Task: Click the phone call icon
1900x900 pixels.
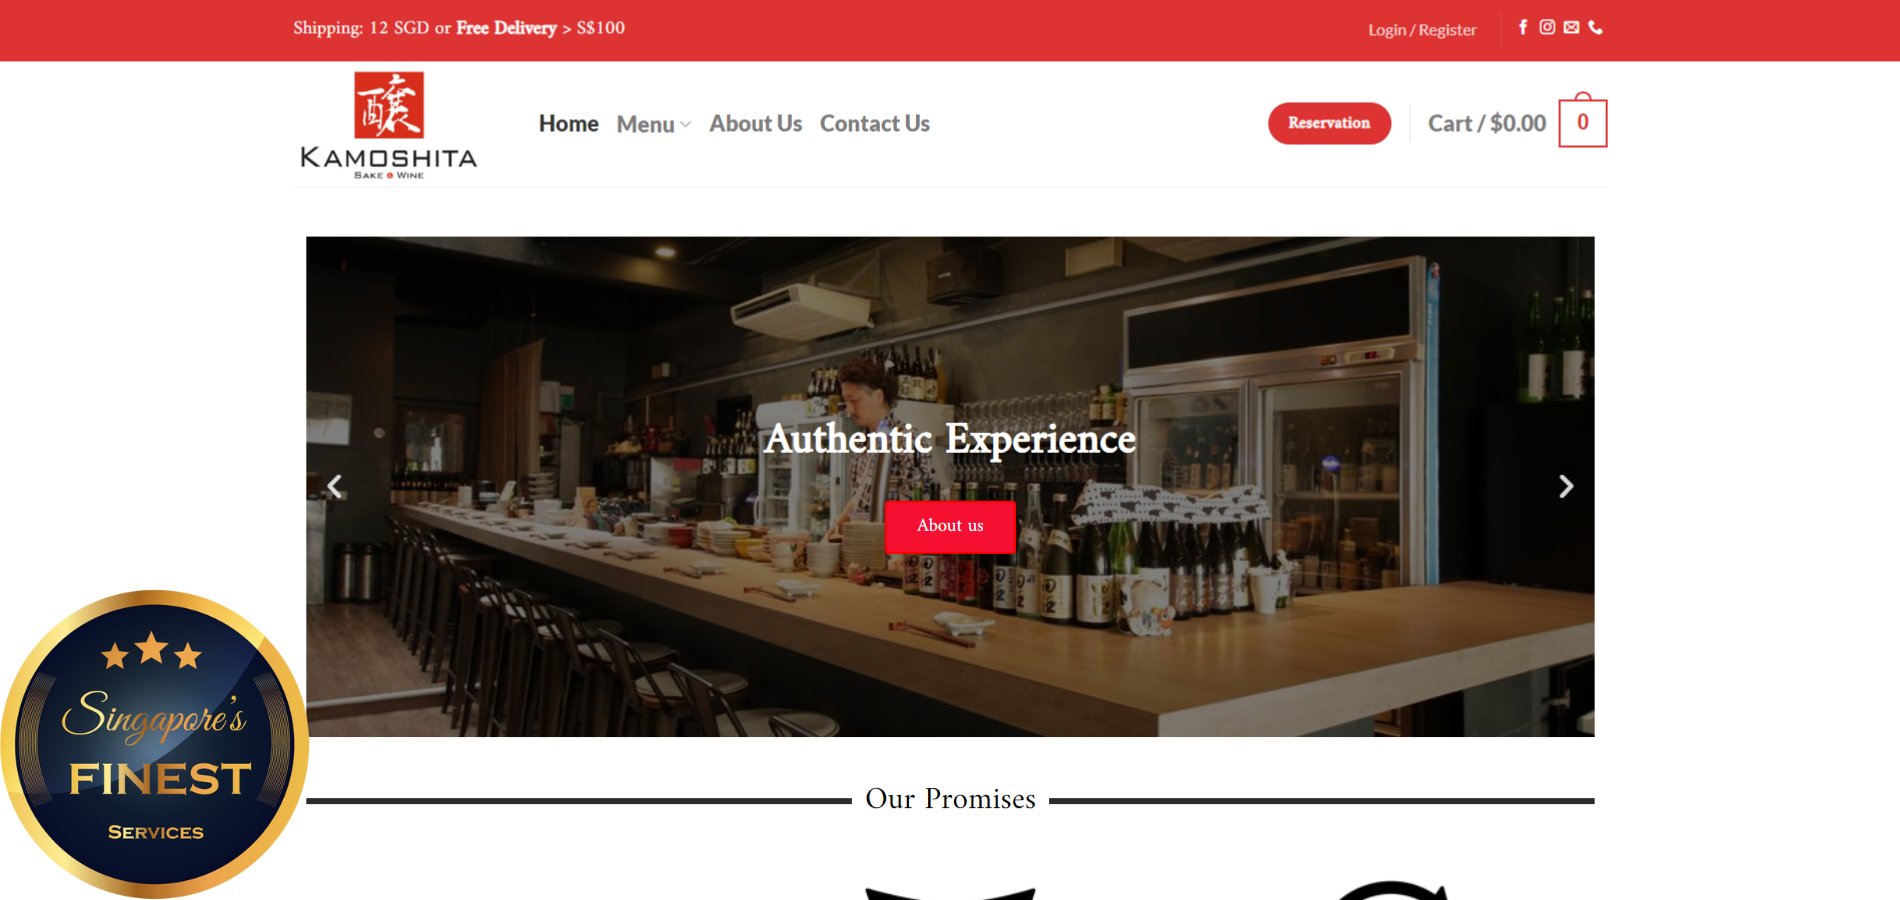Action: [x=1596, y=27]
